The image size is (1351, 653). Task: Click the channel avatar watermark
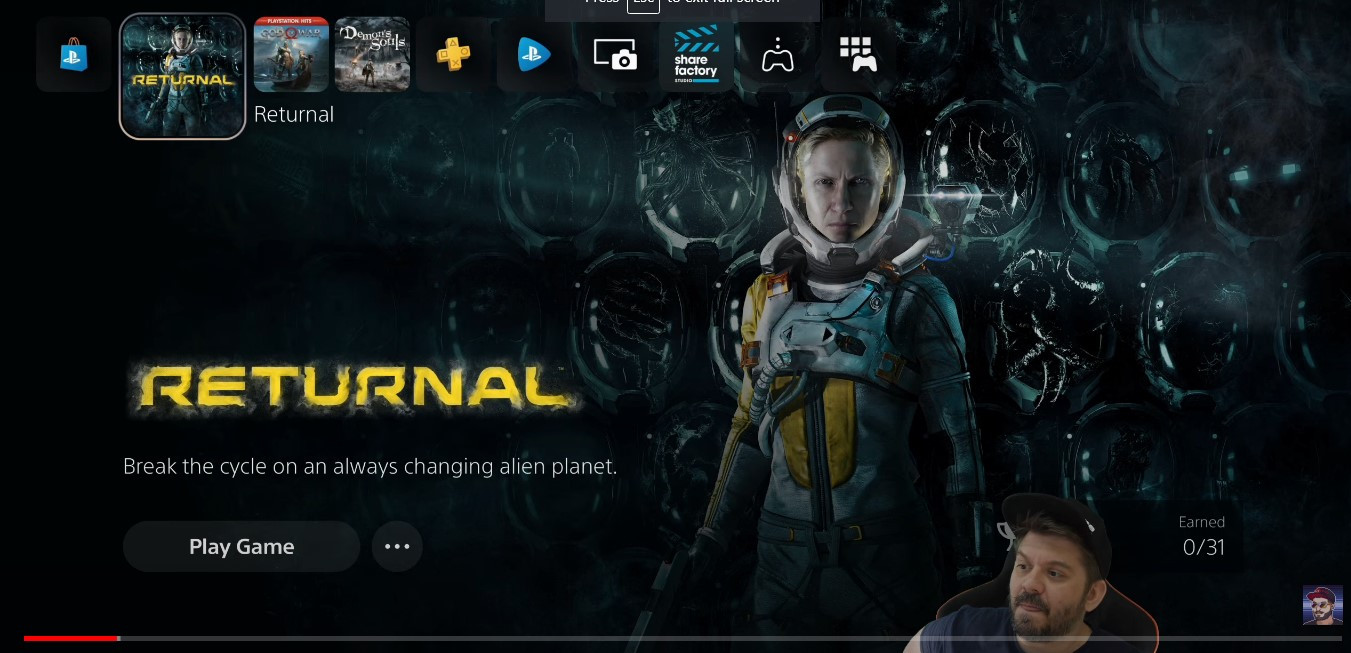tap(1322, 605)
